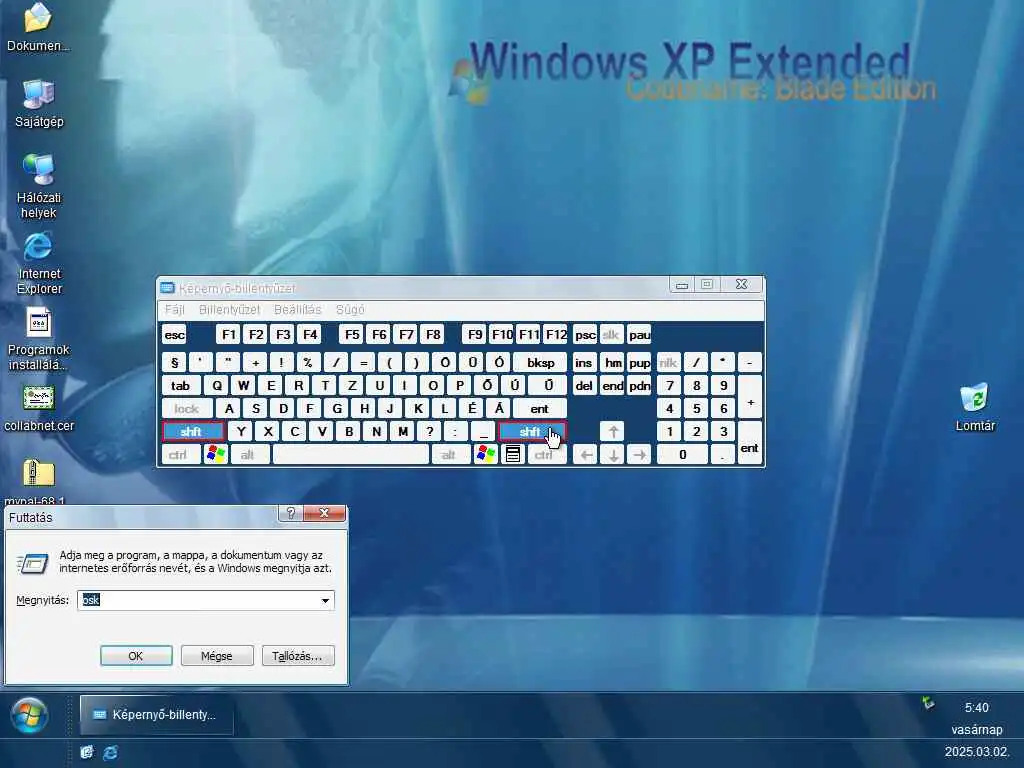Click the tab key on keyboard
The height and width of the screenshot is (768, 1024).
[181, 385]
